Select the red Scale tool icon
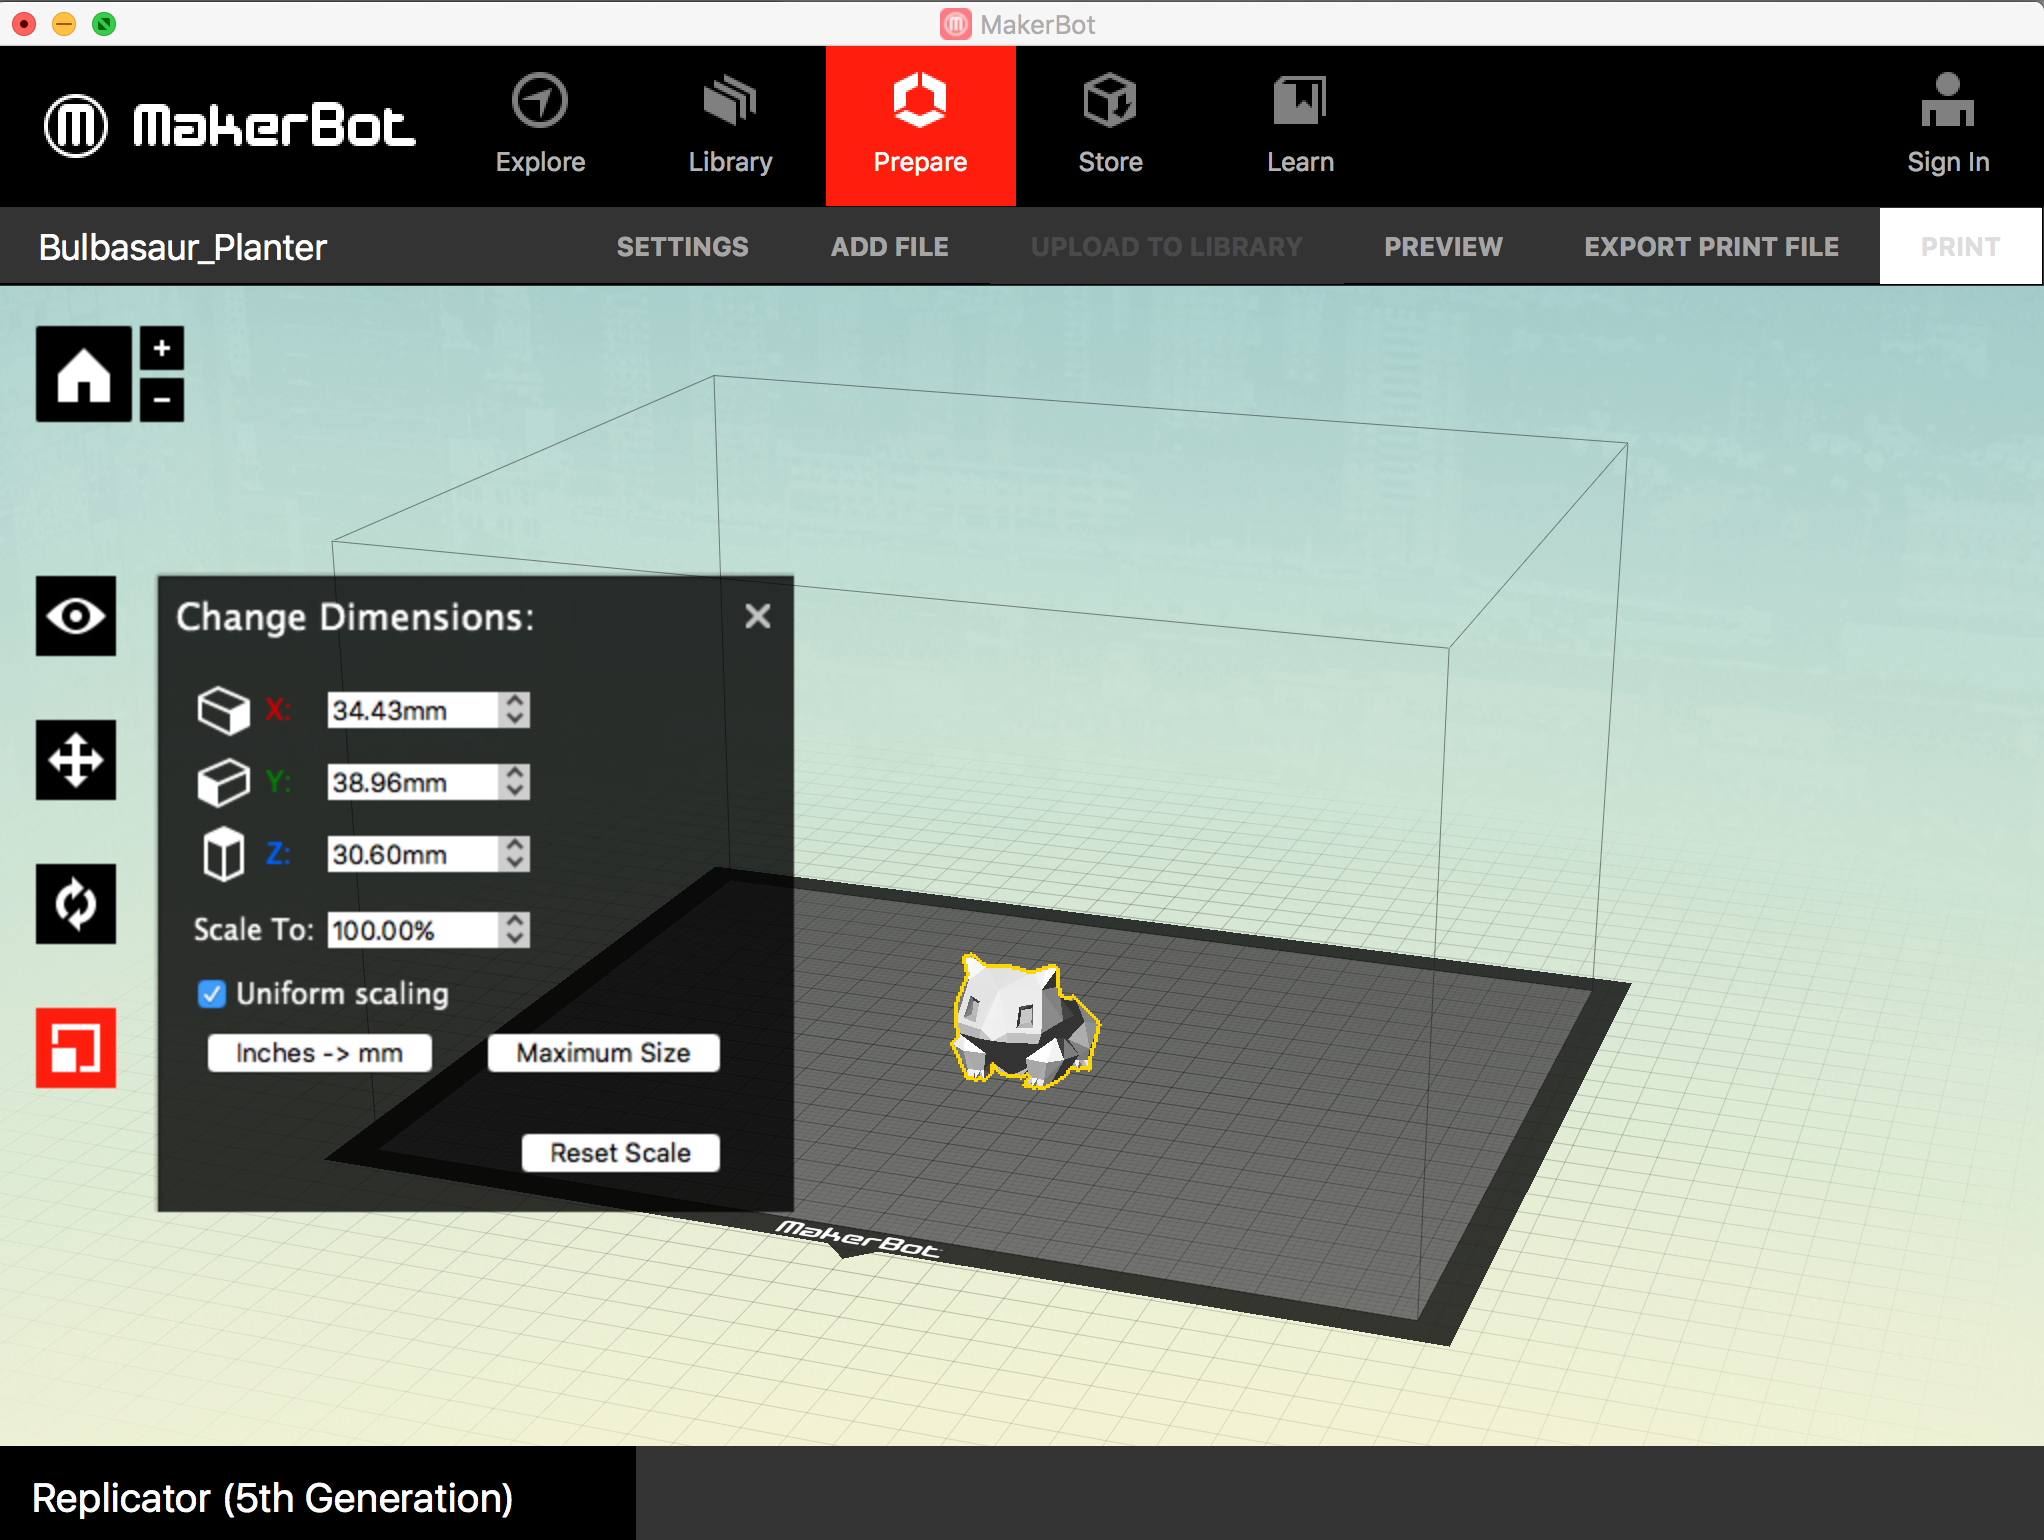Image resolution: width=2044 pixels, height=1540 pixels. coord(76,1048)
